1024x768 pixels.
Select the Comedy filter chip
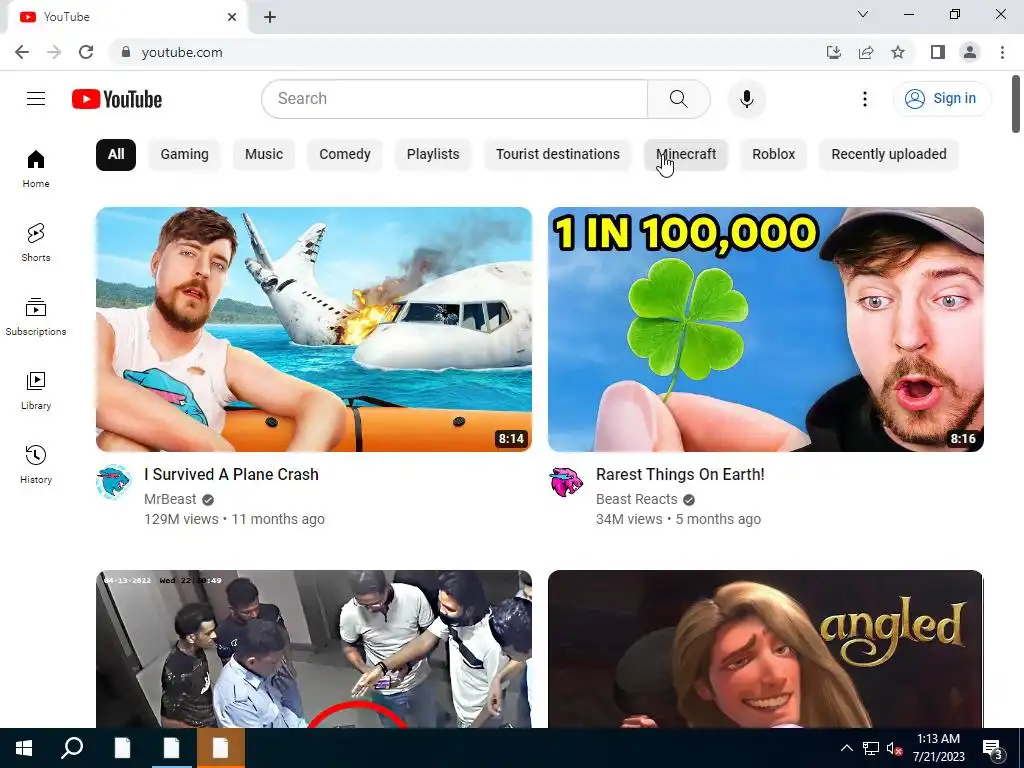[345, 155]
